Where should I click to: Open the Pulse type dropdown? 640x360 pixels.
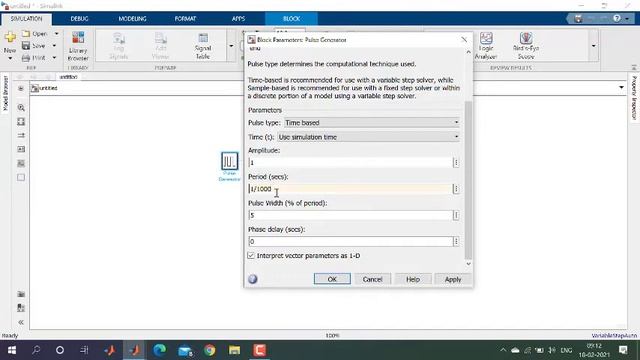[x=372, y=122]
